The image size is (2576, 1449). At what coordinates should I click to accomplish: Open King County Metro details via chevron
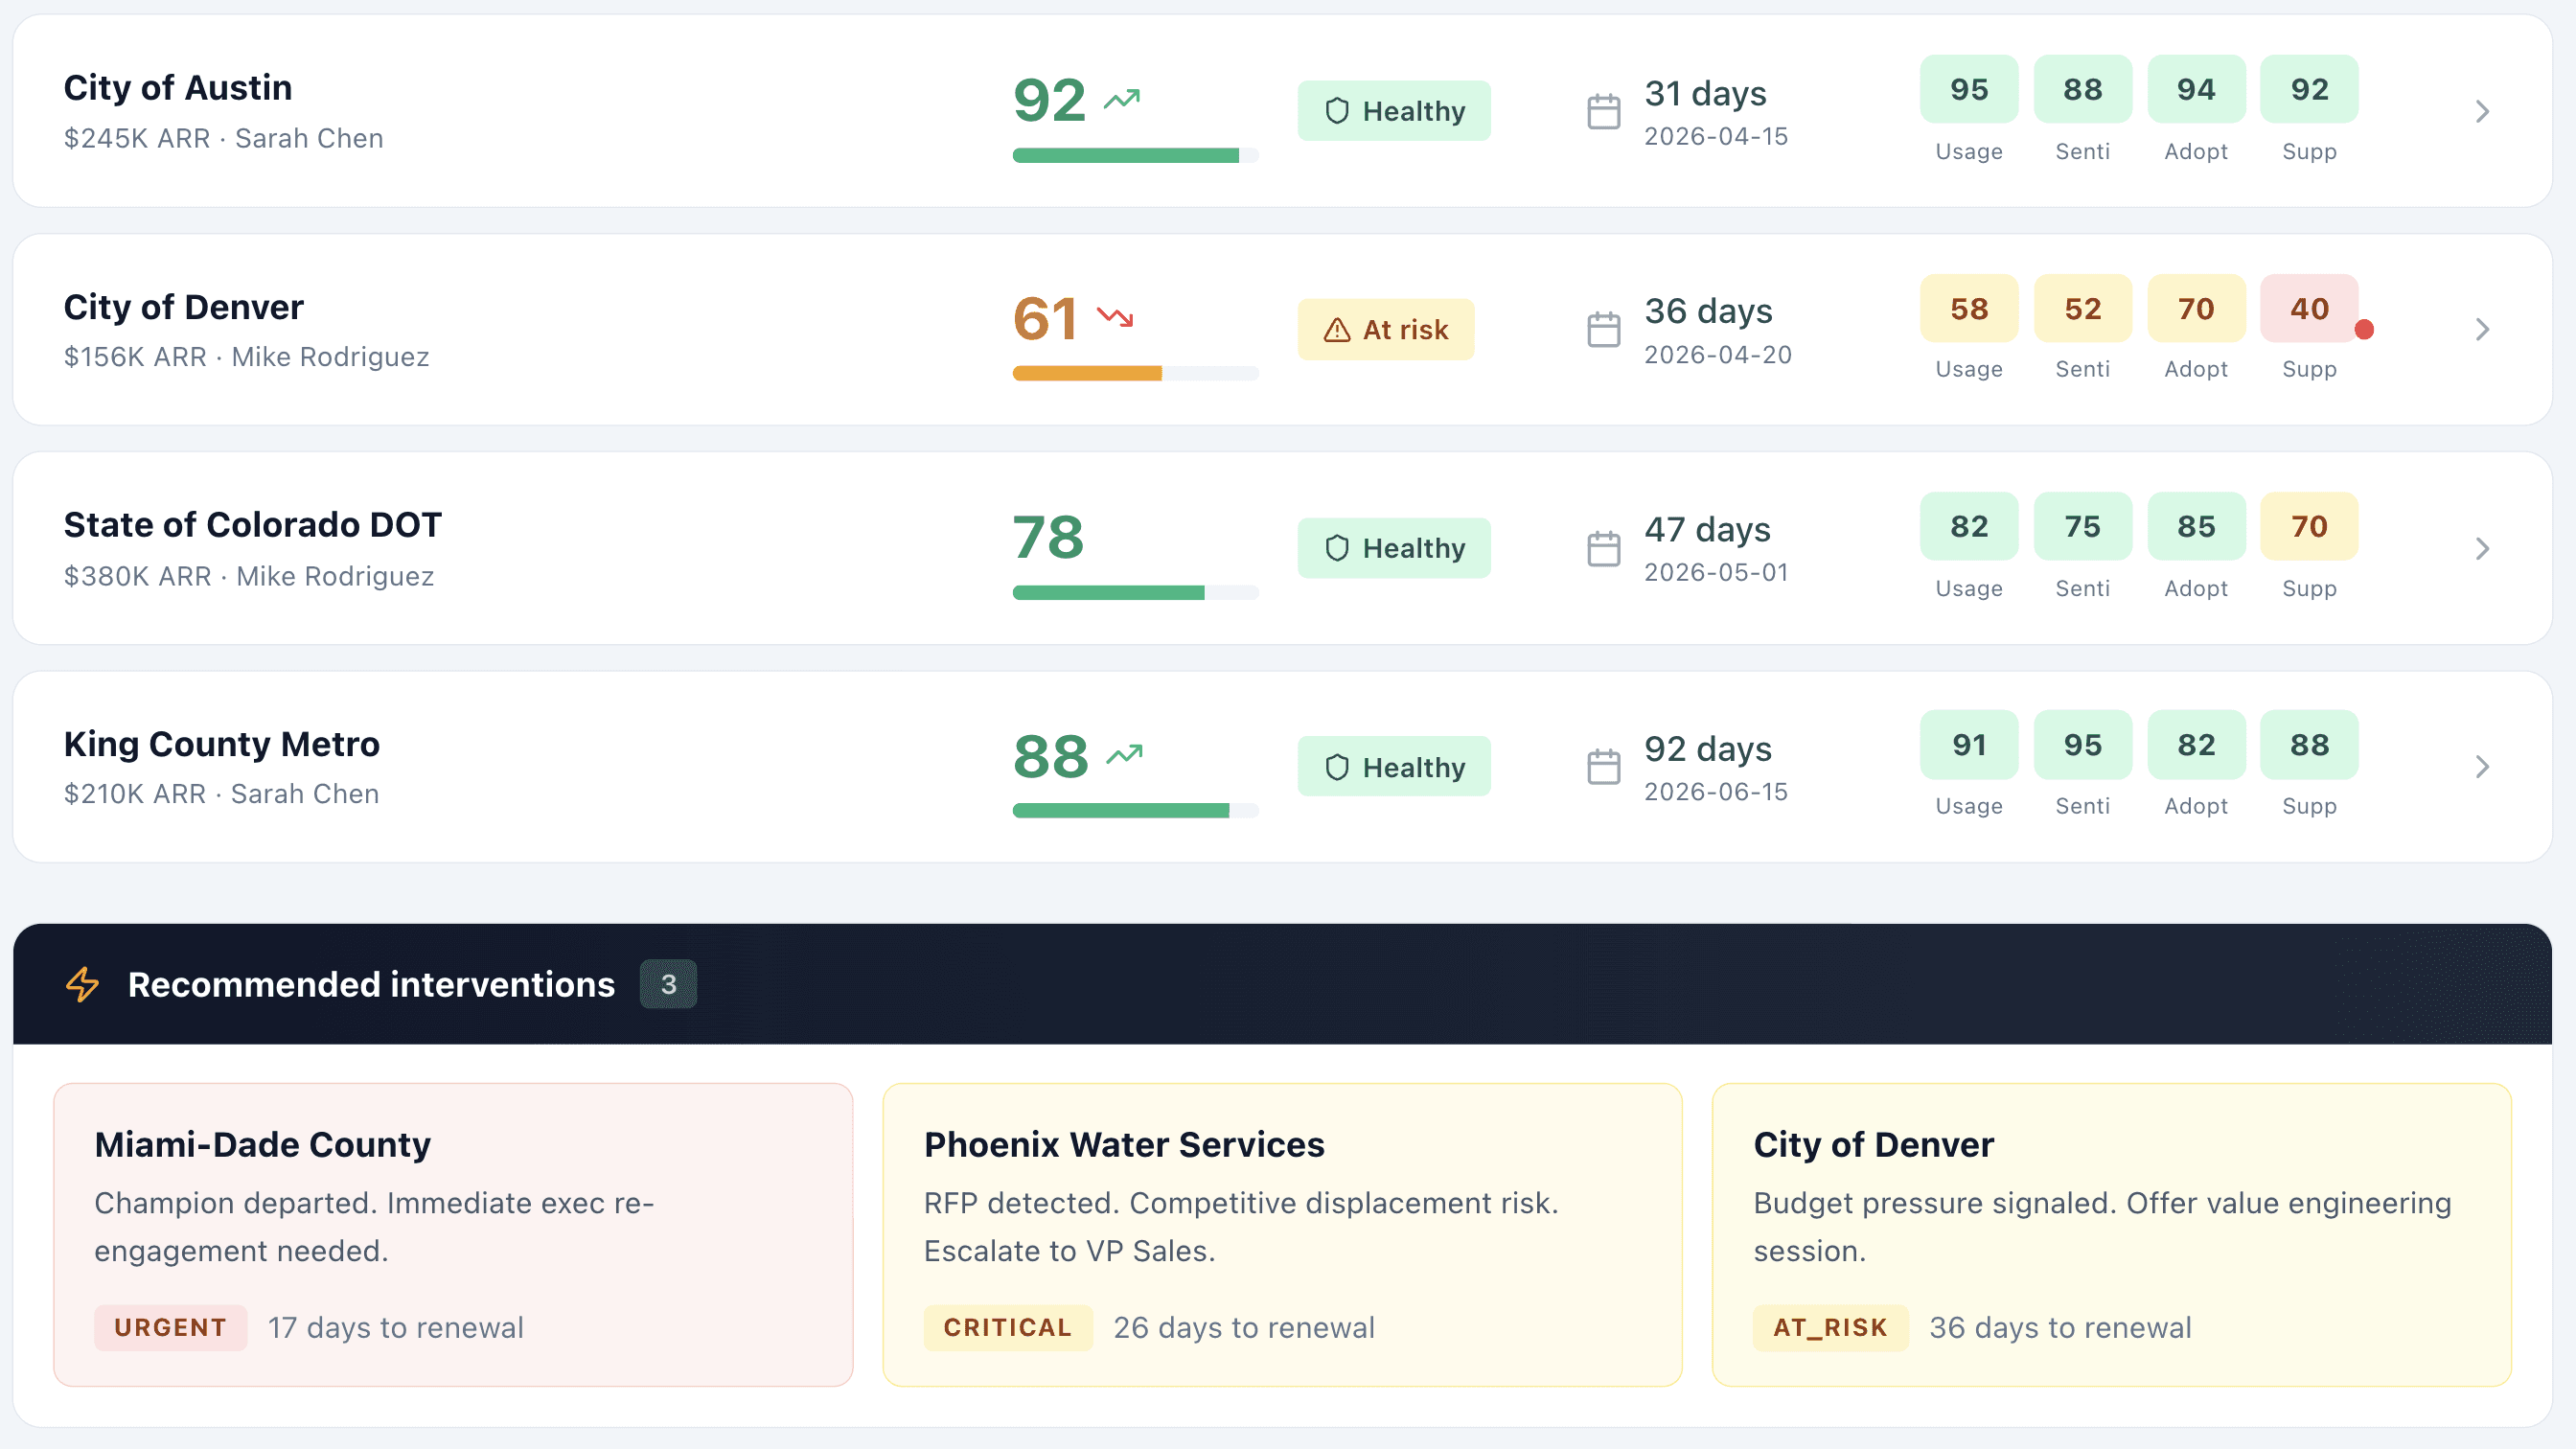pyautogui.click(x=2482, y=767)
